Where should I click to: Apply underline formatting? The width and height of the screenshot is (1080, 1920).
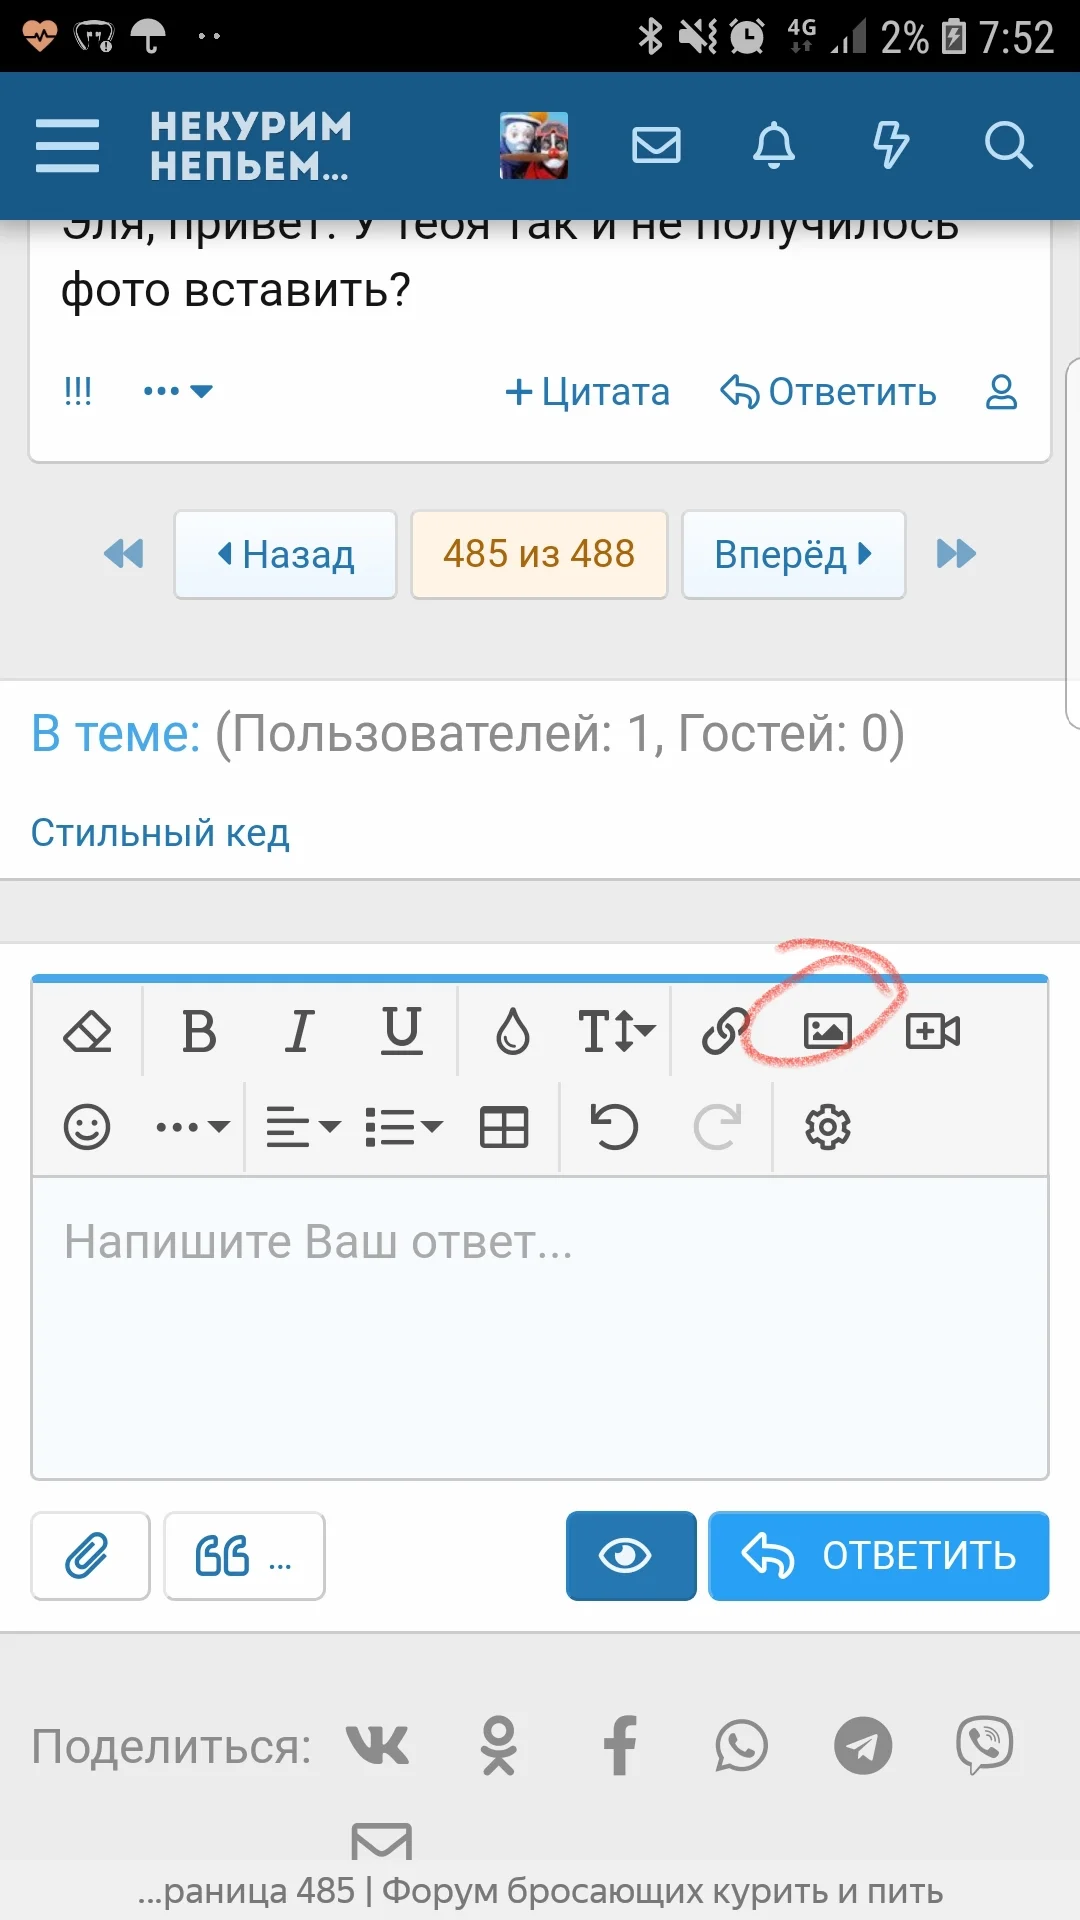400,1032
